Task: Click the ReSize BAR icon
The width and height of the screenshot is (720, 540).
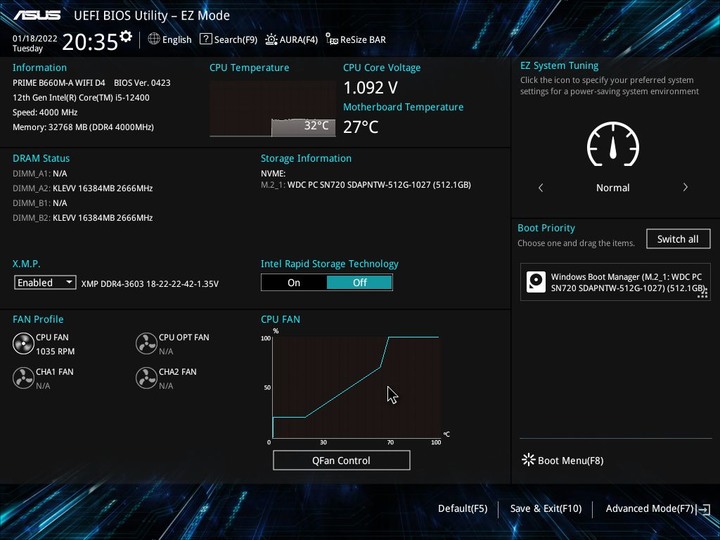Action: click(332, 39)
